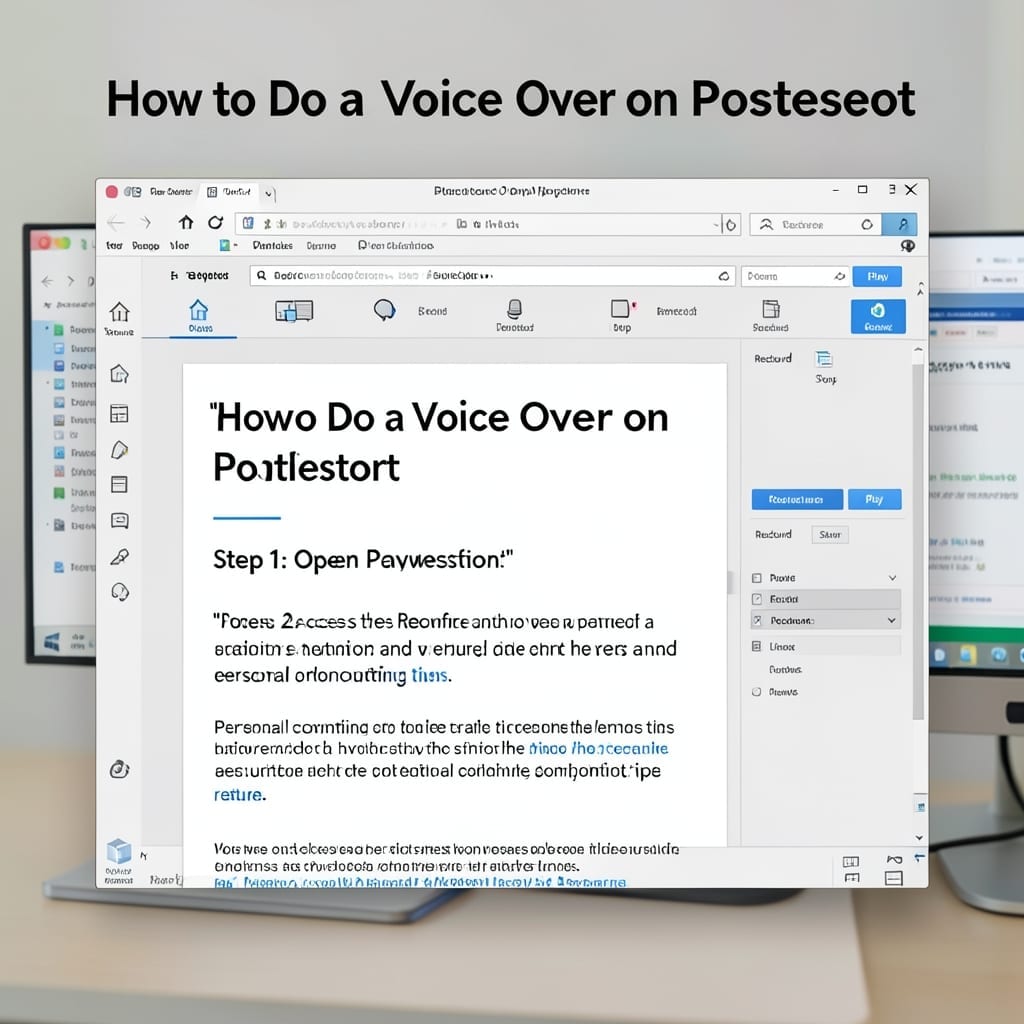Viewport: 1024px width, 1024px height.
Task: Follow the blue link ending the first paragraph
Action: [x=429, y=675]
